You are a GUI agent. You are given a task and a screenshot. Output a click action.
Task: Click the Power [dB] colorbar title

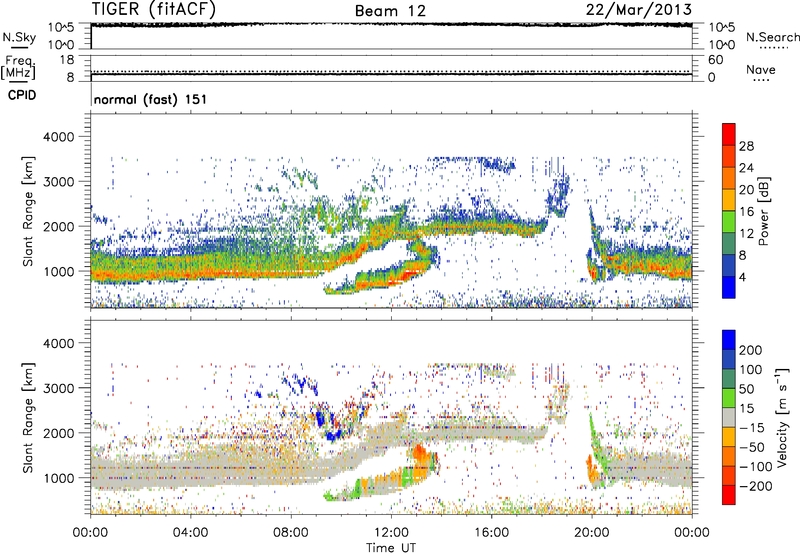pos(764,211)
